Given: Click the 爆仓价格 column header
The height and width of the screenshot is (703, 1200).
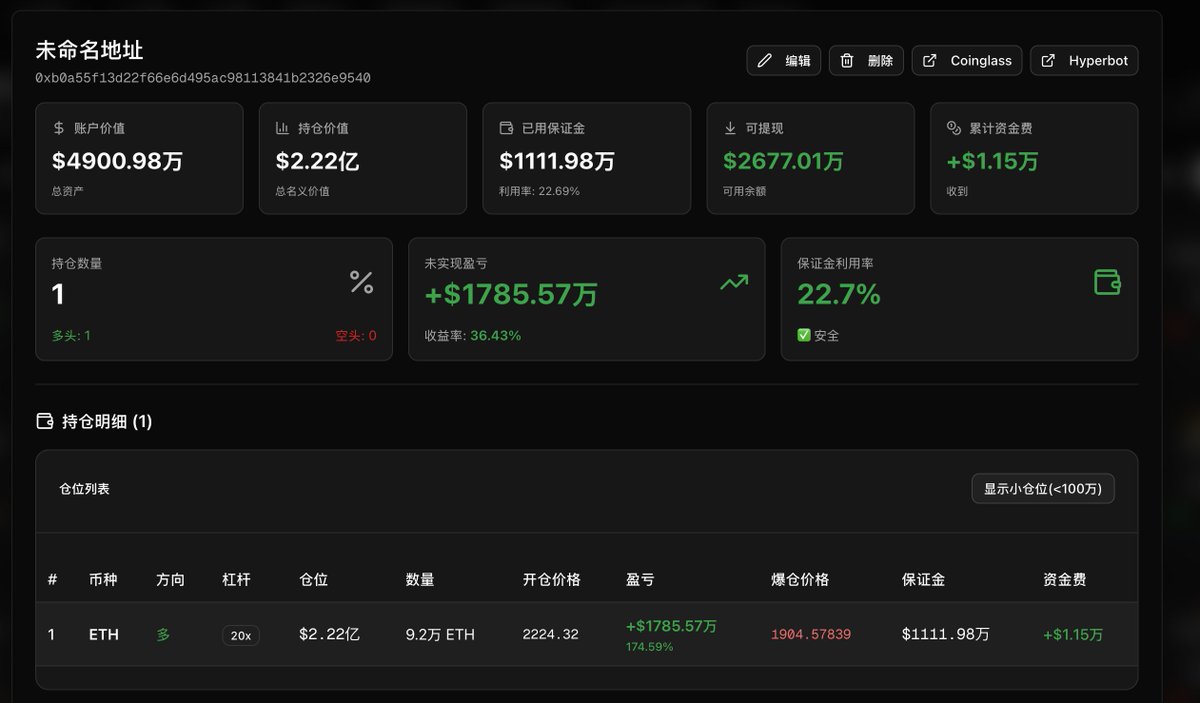Looking at the screenshot, I should 800,580.
